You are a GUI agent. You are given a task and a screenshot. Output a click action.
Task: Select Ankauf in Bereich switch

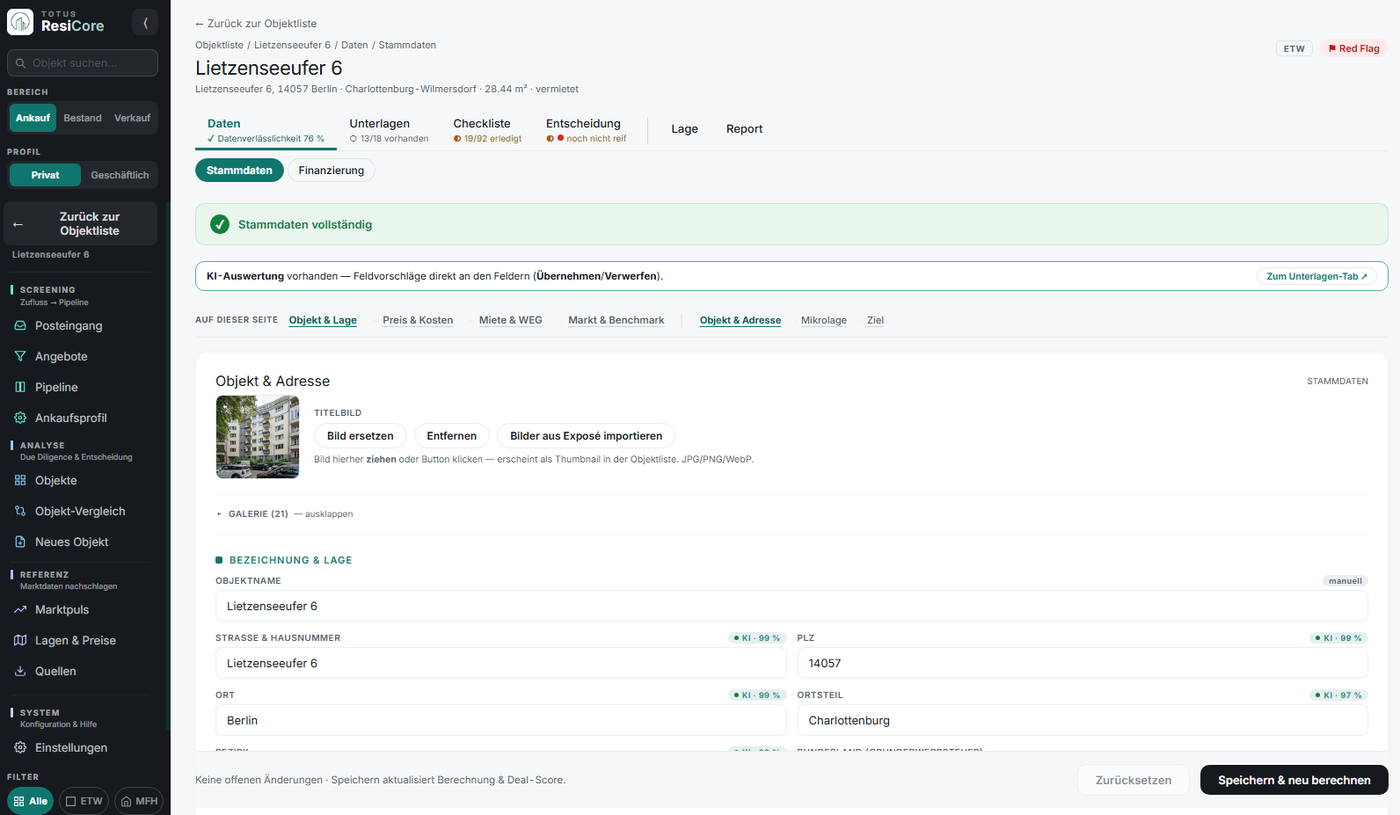pyautogui.click(x=33, y=118)
